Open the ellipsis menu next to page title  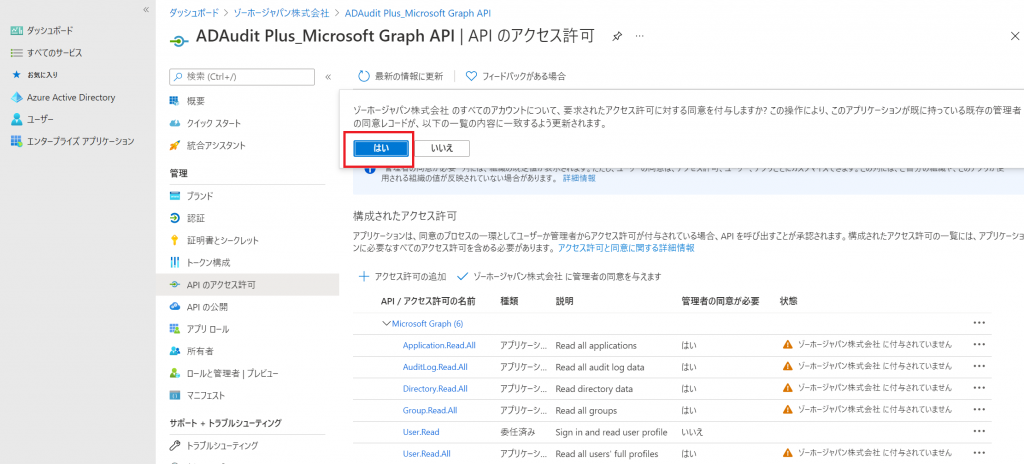(x=640, y=36)
